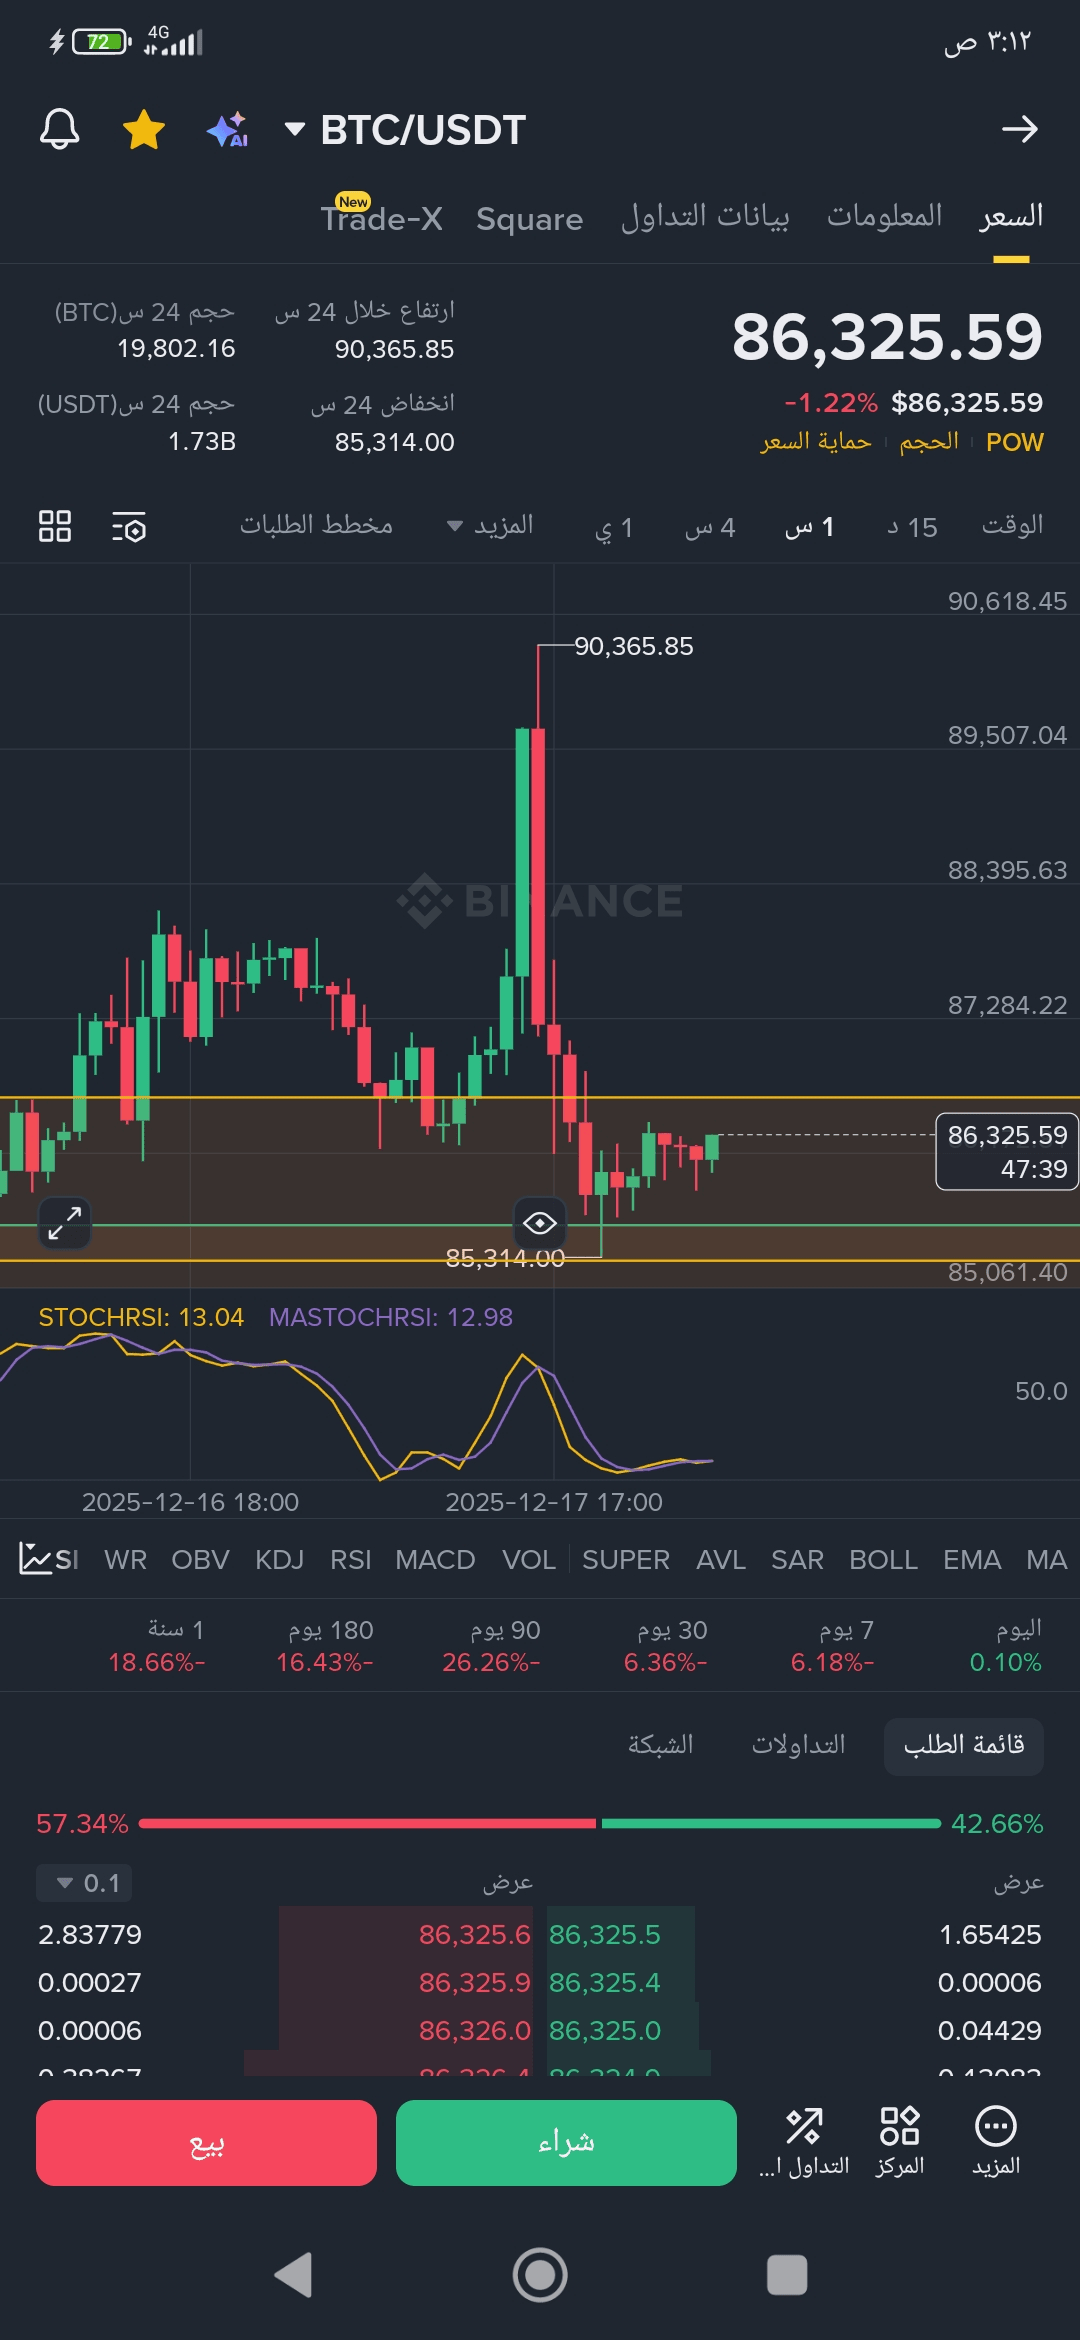This screenshot has width=1080, height=2340.
Task: Tap the Android home navigation button
Action: tap(540, 2276)
